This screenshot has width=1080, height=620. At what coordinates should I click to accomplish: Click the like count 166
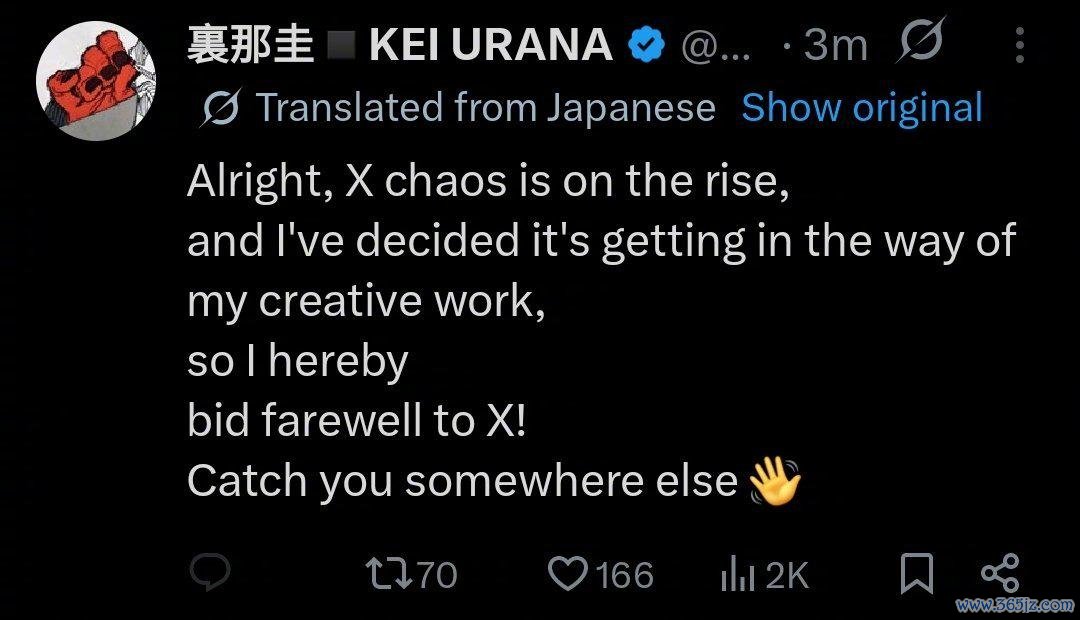[x=624, y=575]
